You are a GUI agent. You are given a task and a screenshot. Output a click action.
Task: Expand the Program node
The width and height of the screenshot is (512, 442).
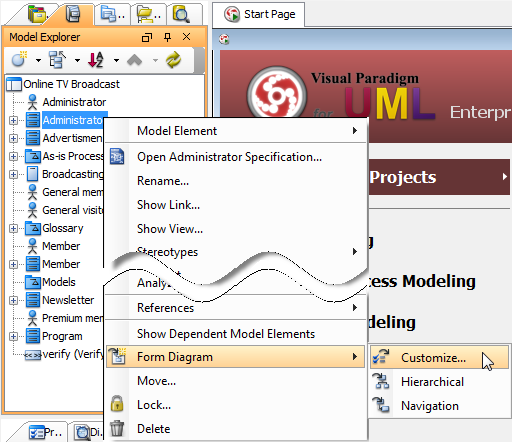pos(13,336)
